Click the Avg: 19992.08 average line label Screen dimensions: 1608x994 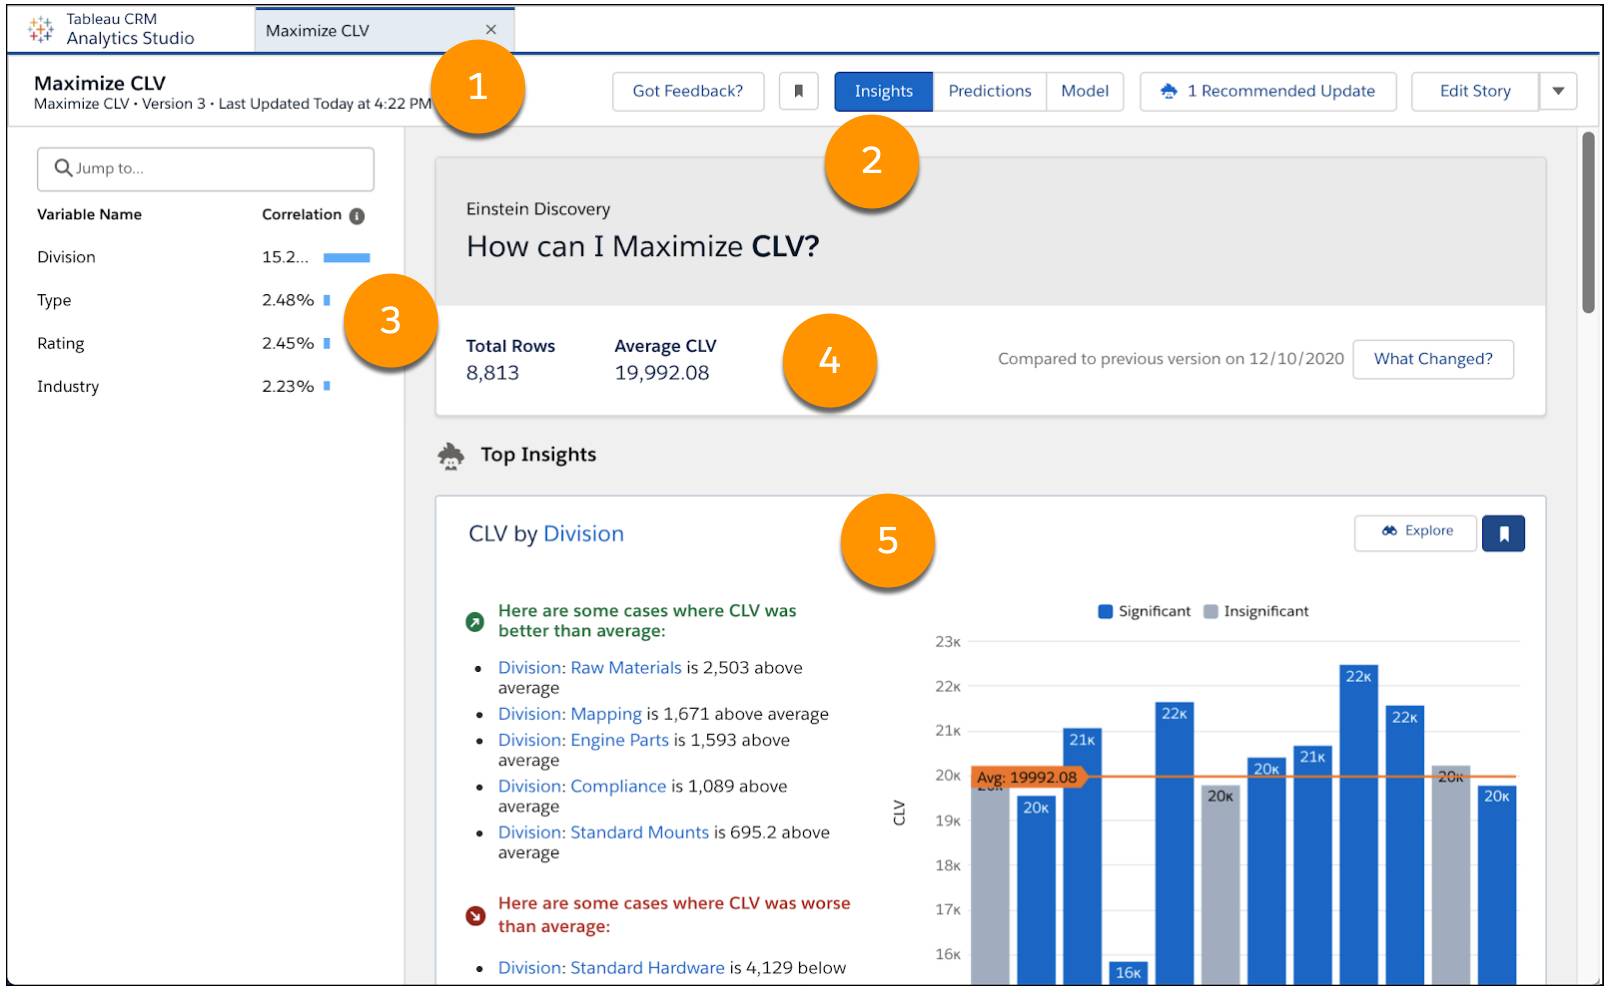[1028, 777]
